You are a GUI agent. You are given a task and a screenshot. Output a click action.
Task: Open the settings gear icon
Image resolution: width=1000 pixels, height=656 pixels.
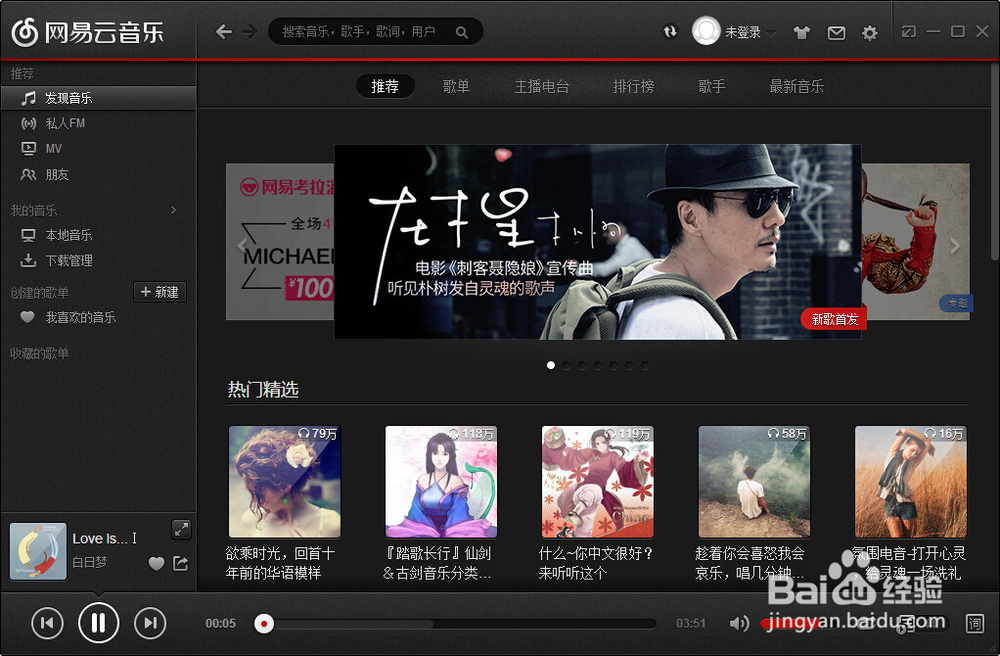[x=869, y=33]
